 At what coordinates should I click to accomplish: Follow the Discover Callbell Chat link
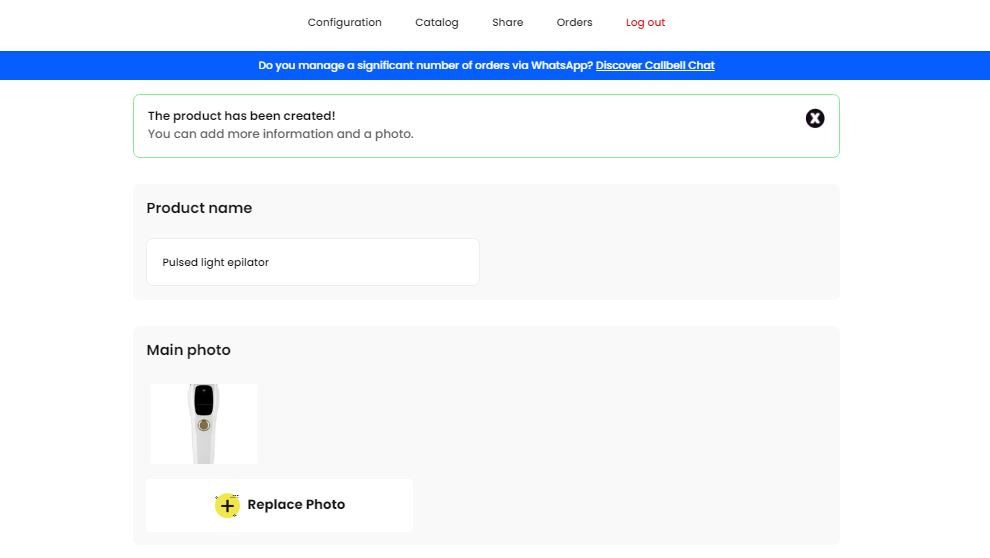click(x=655, y=66)
